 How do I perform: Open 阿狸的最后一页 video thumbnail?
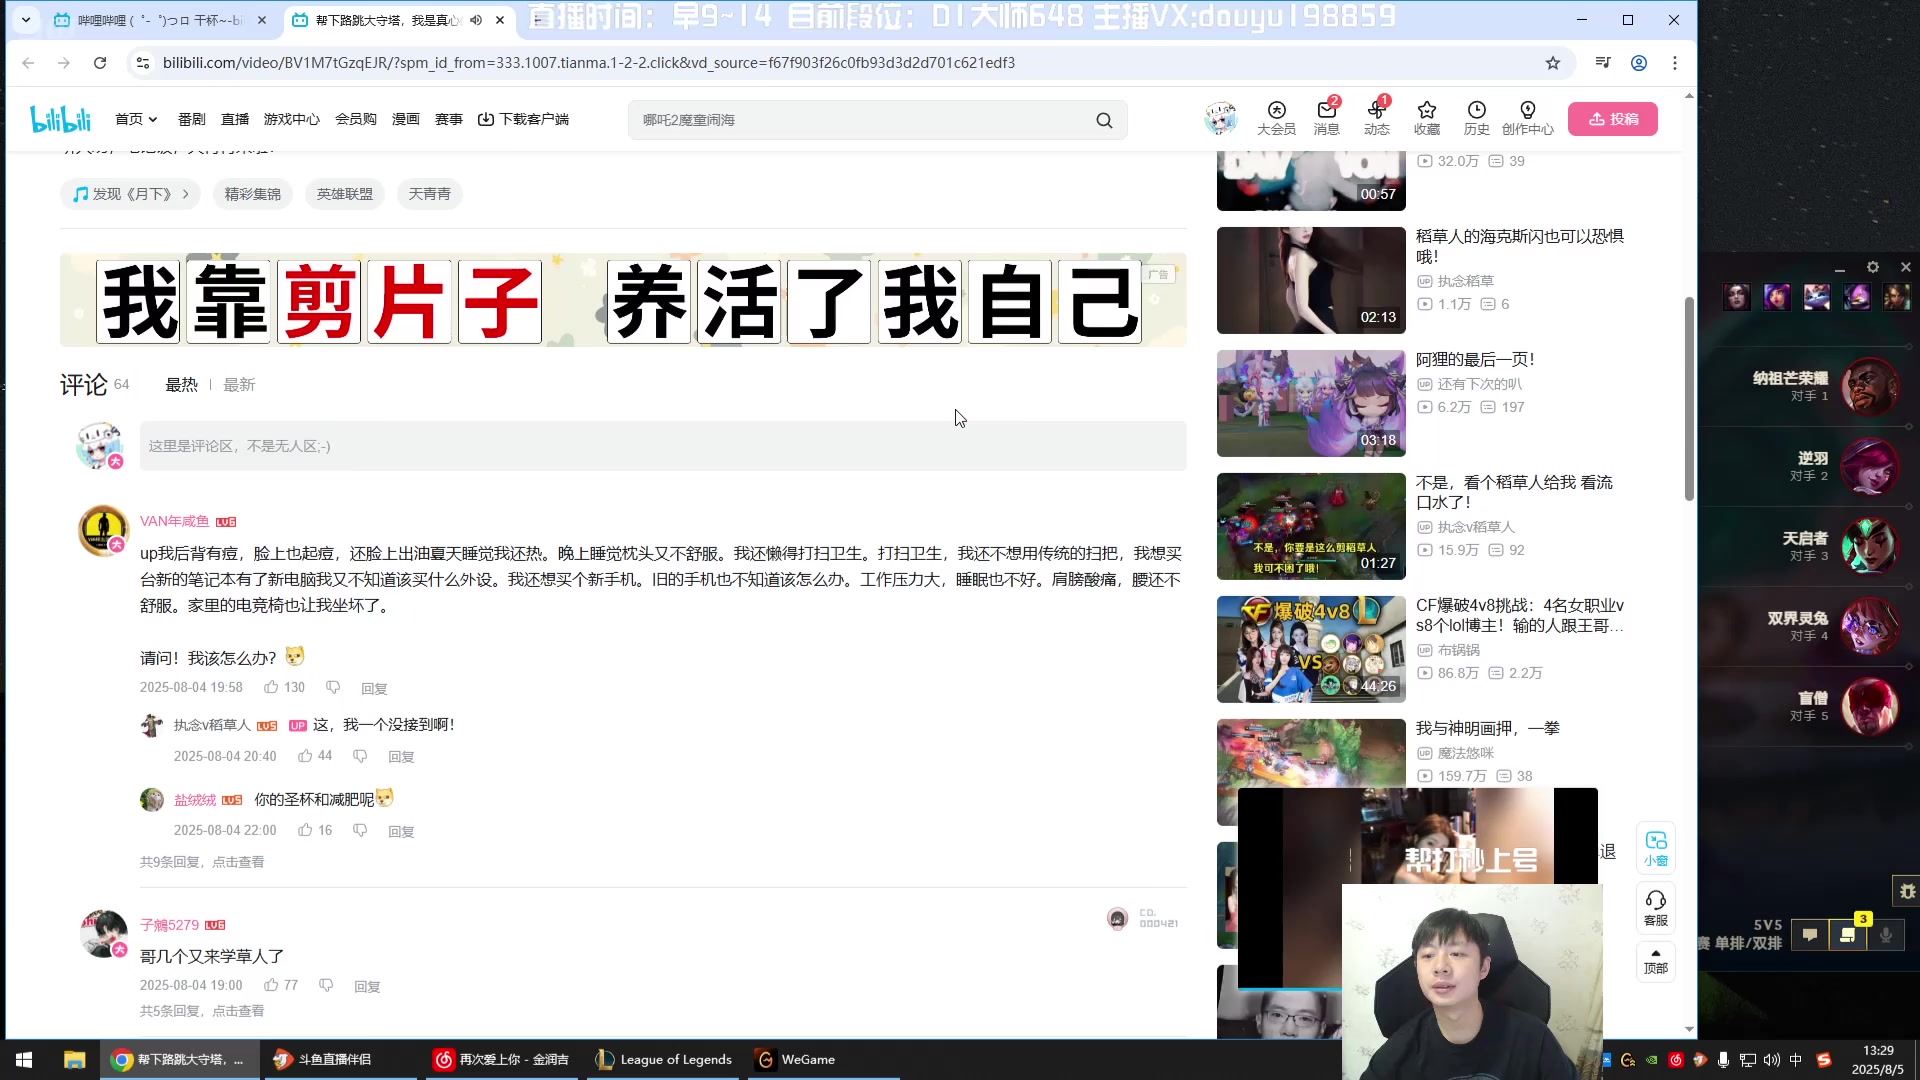[1311, 403]
